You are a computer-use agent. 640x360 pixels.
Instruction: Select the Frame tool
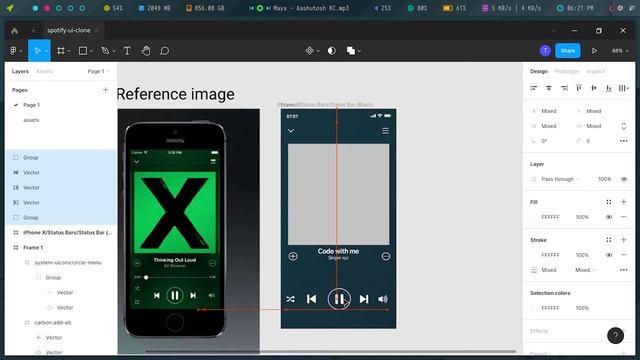click(61, 51)
